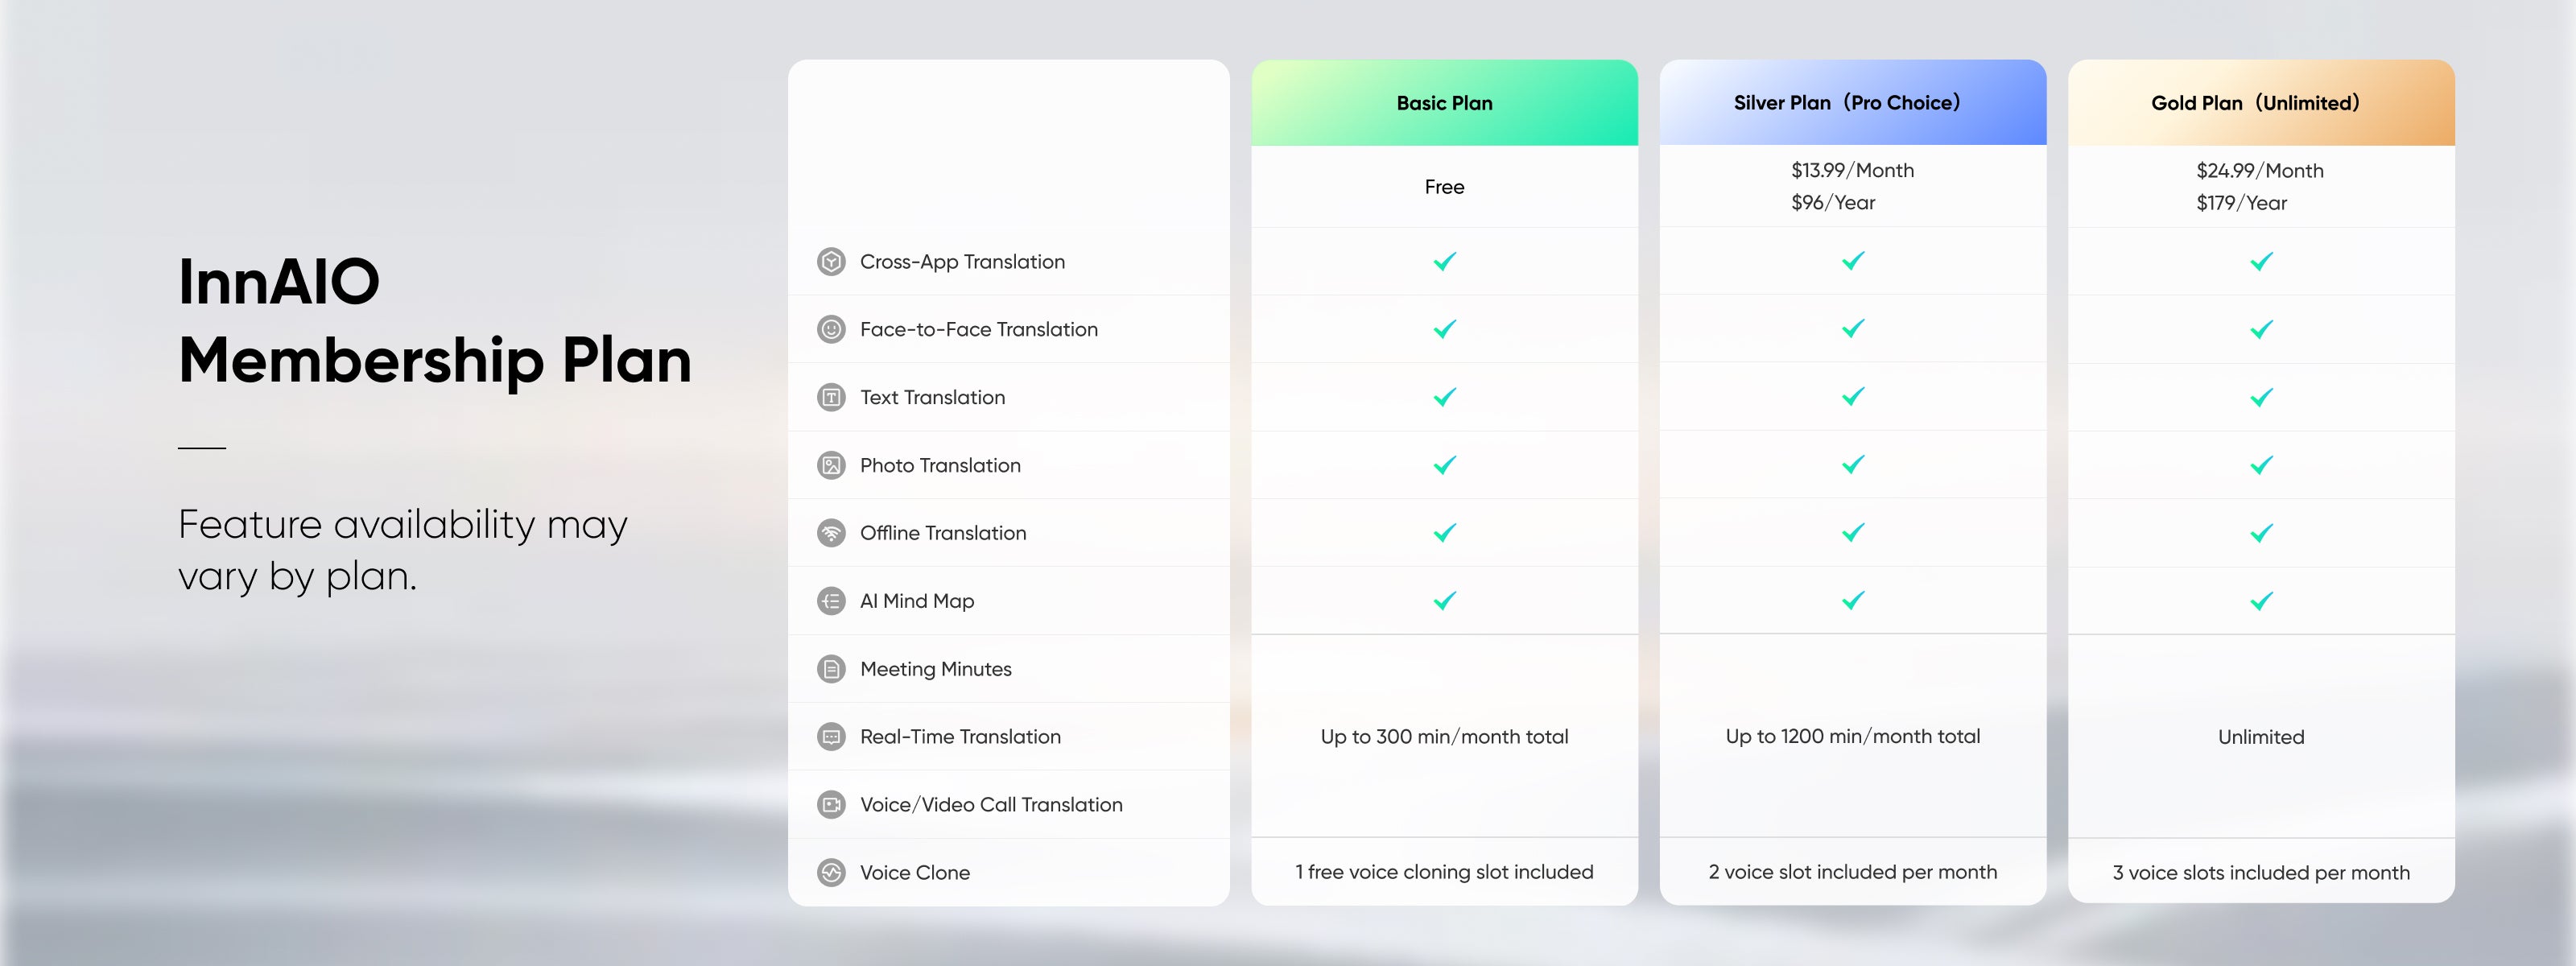This screenshot has width=2576, height=966.
Task: Click '1 free voice cloning slot included'
Action: tap(1444, 872)
